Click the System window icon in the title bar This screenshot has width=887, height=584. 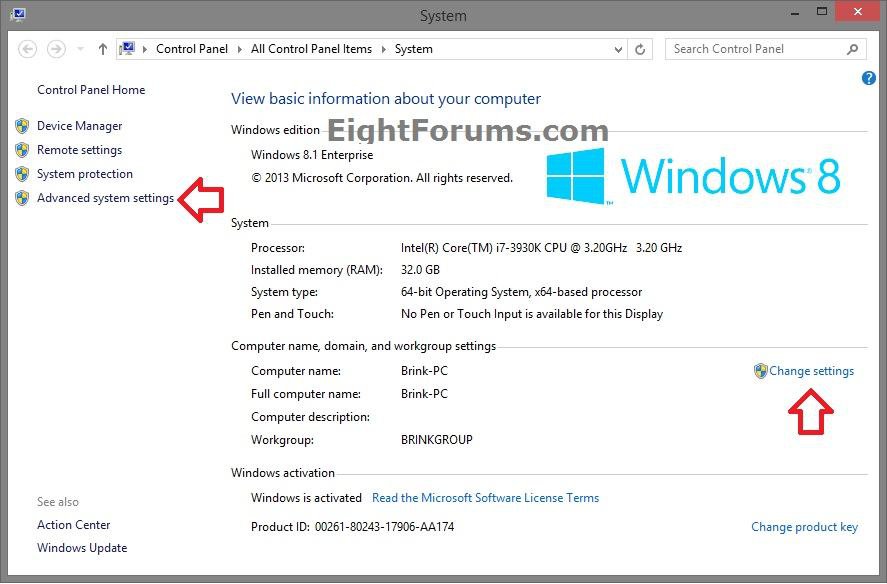(x=18, y=14)
